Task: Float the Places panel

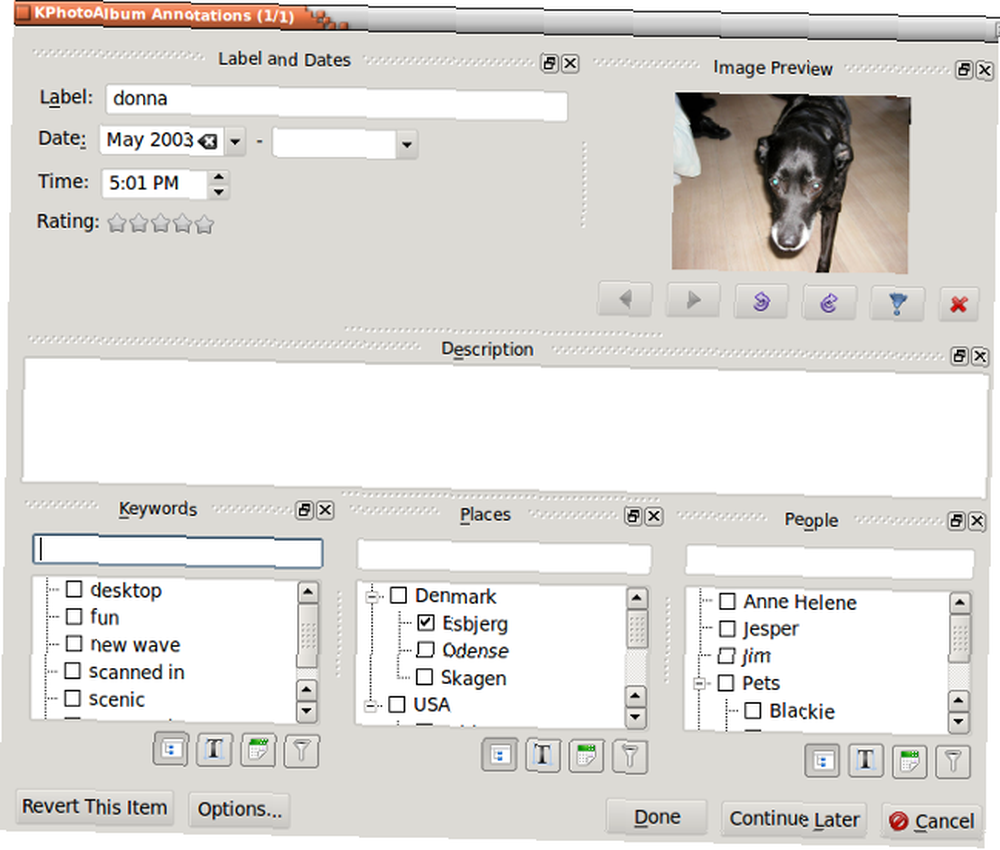Action: [x=633, y=516]
